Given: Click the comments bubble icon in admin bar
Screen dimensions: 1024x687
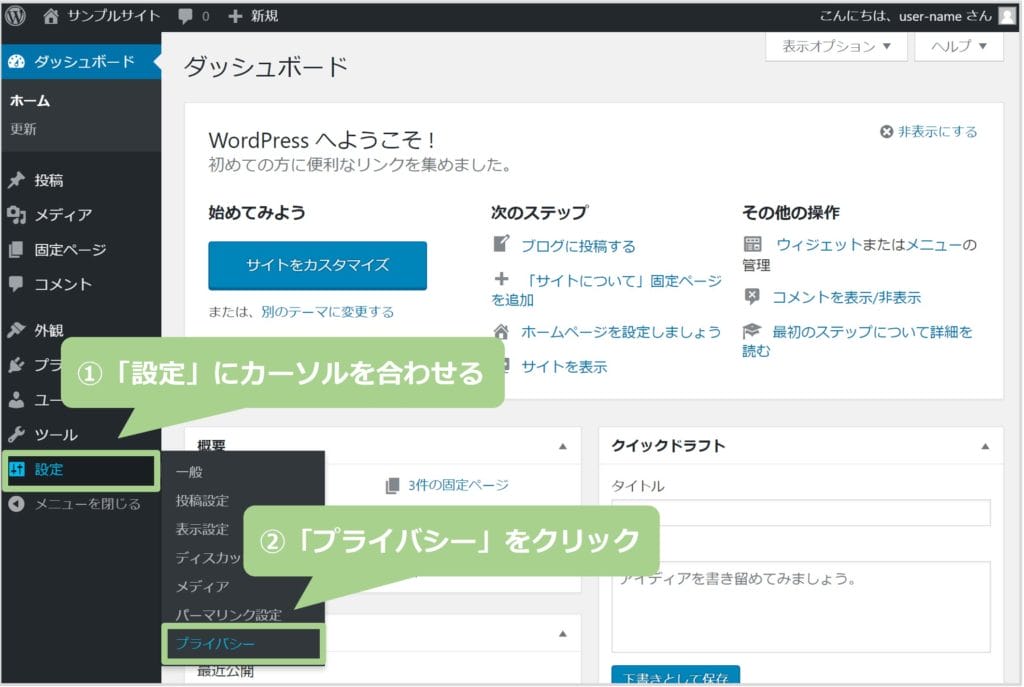Looking at the screenshot, I should [x=185, y=16].
